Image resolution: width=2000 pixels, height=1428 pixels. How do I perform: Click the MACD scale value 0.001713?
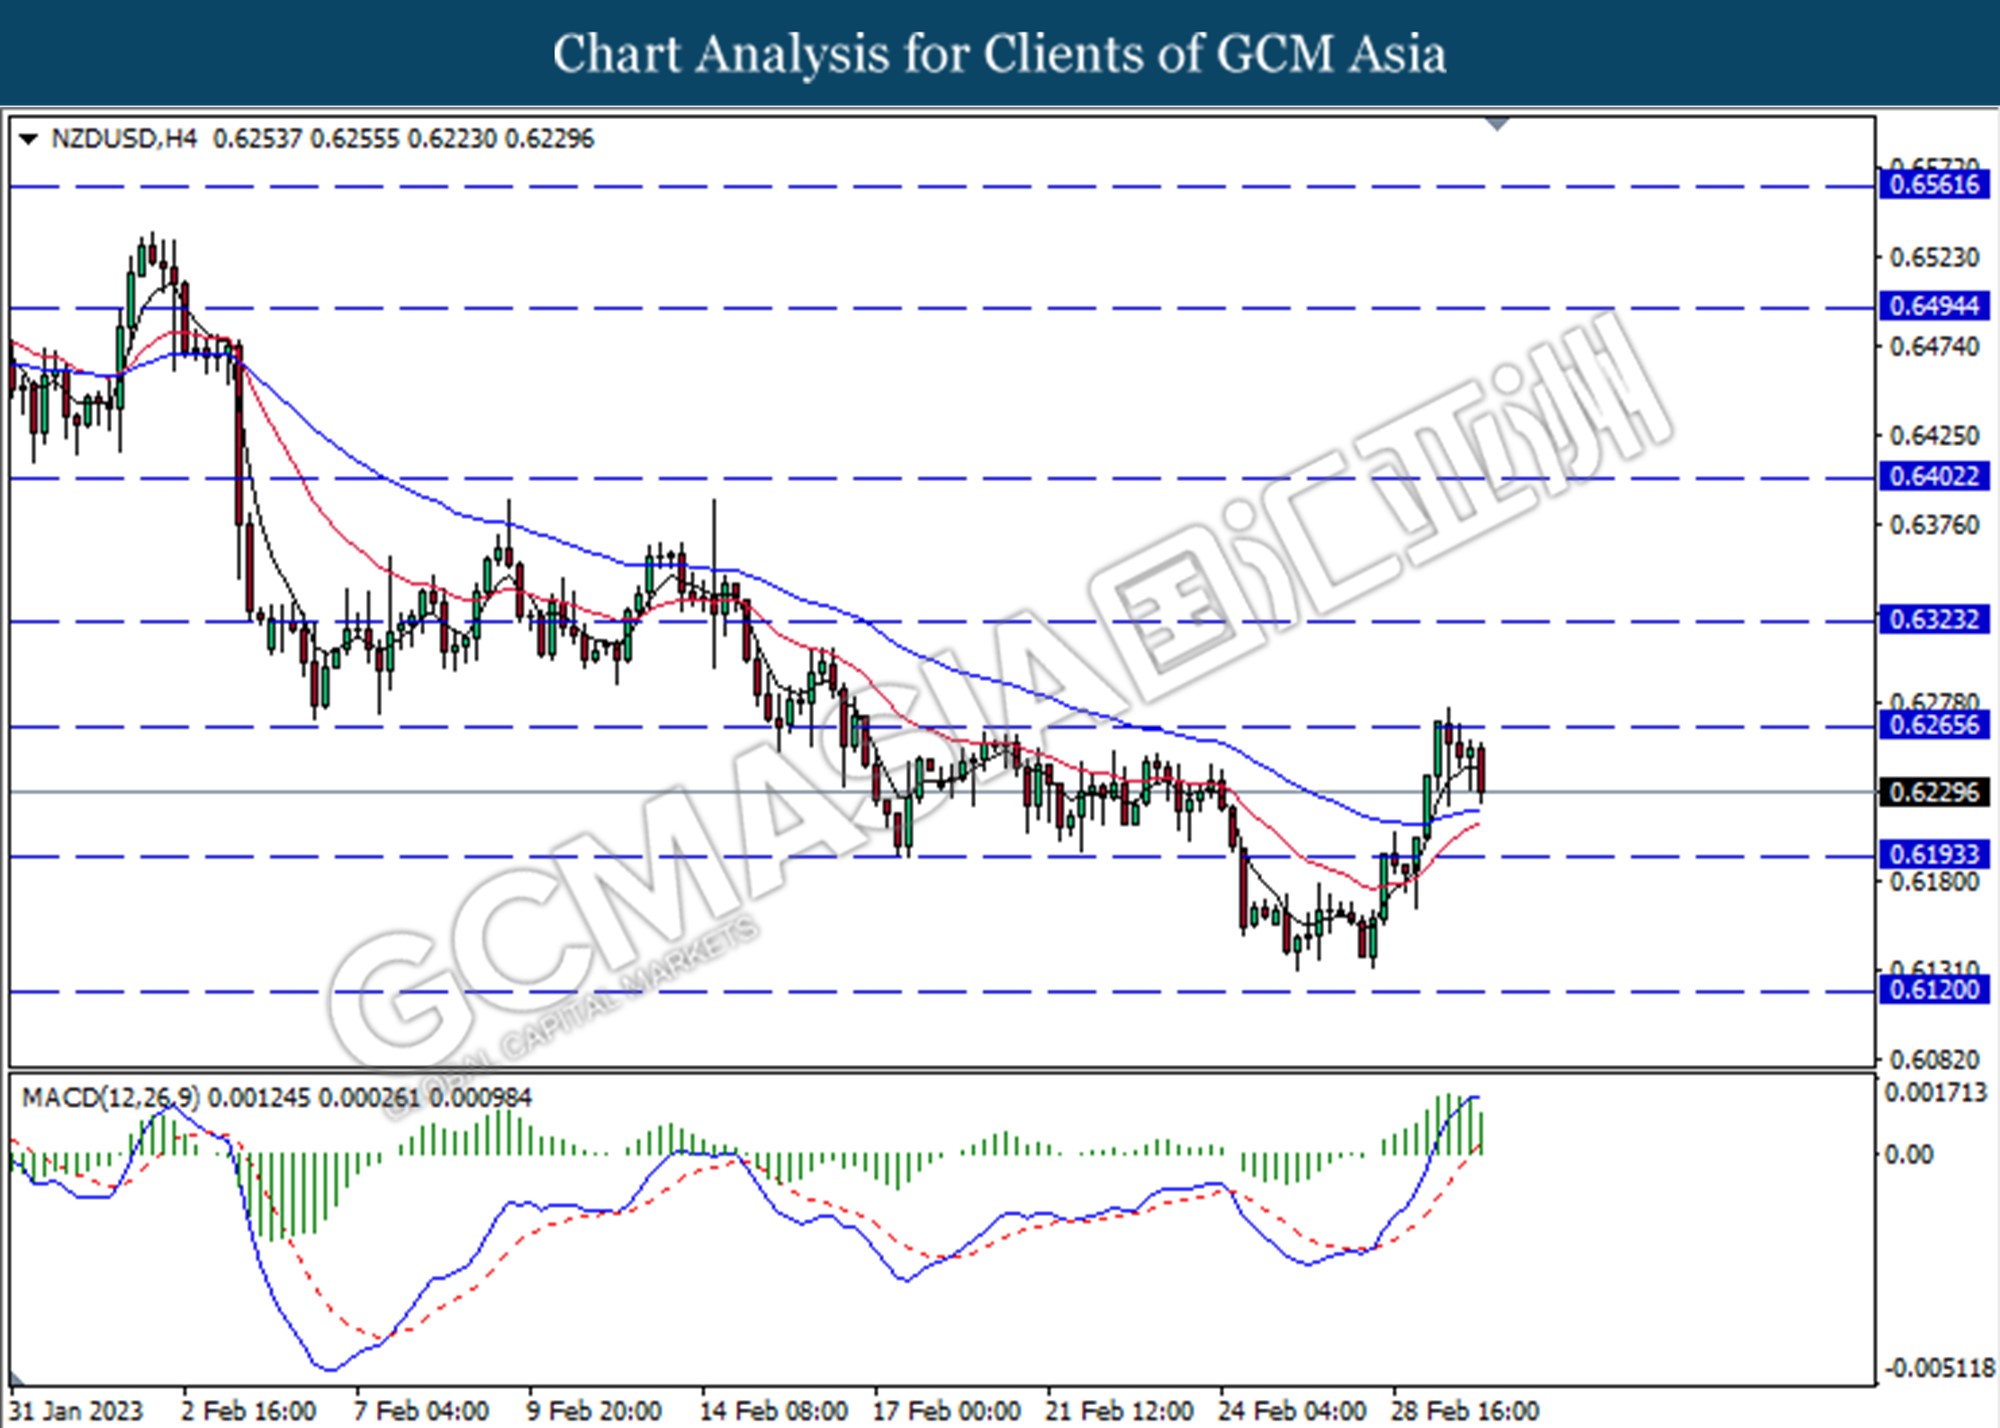(x=1936, y=1093)
